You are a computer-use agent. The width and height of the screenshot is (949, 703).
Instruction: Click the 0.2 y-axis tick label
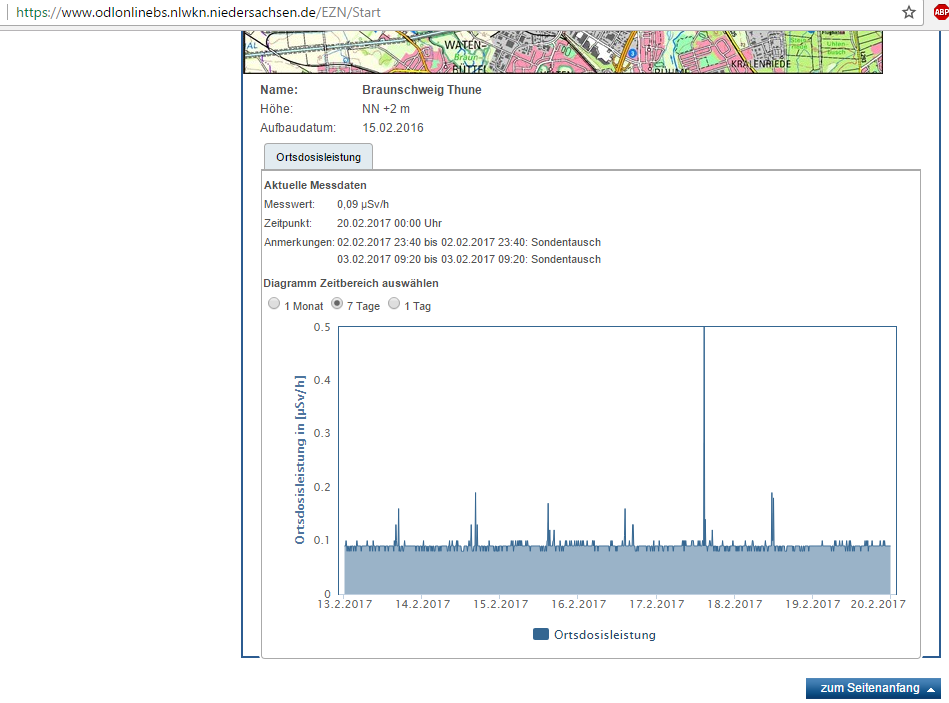322,487
